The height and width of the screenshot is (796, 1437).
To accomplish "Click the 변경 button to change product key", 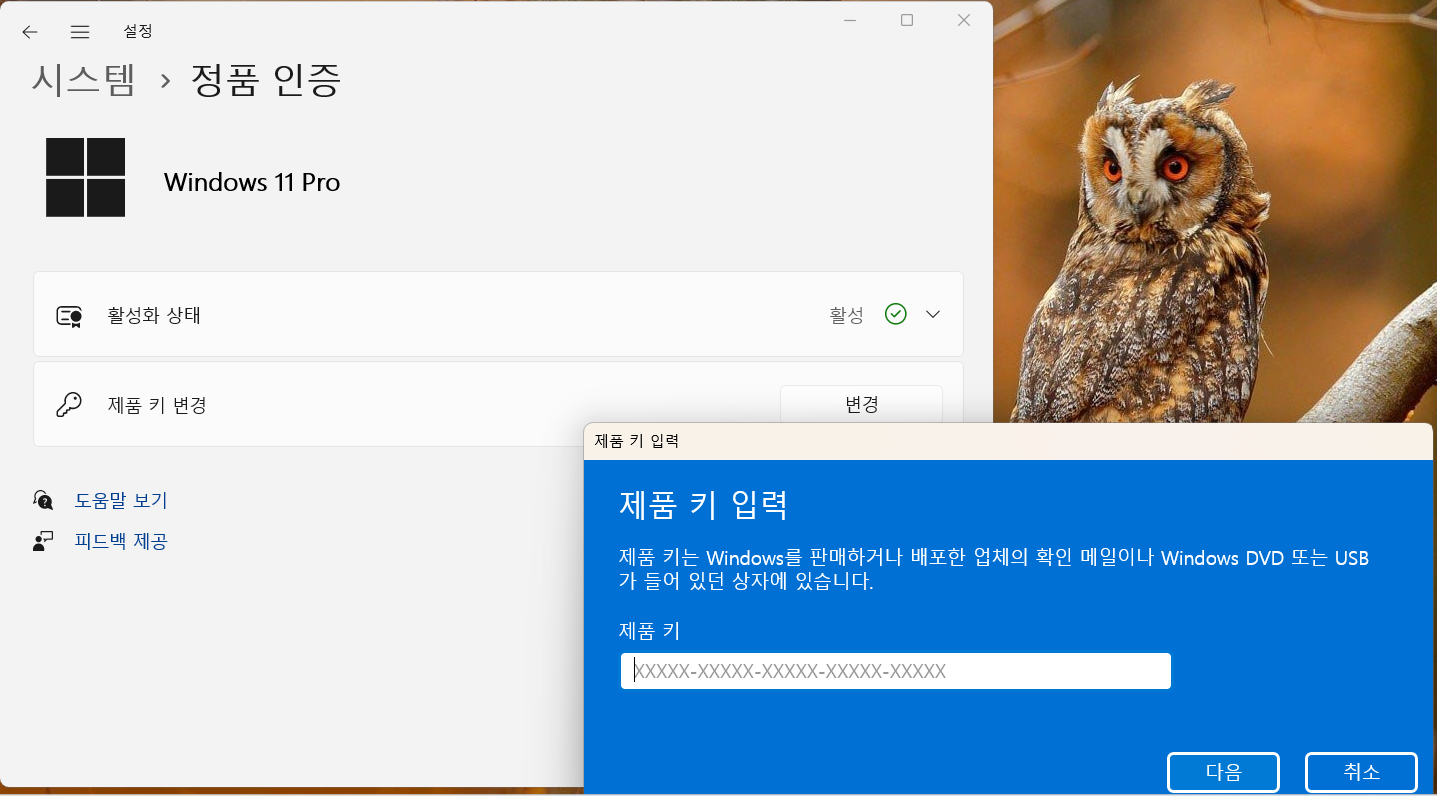I will click(861, 404).
